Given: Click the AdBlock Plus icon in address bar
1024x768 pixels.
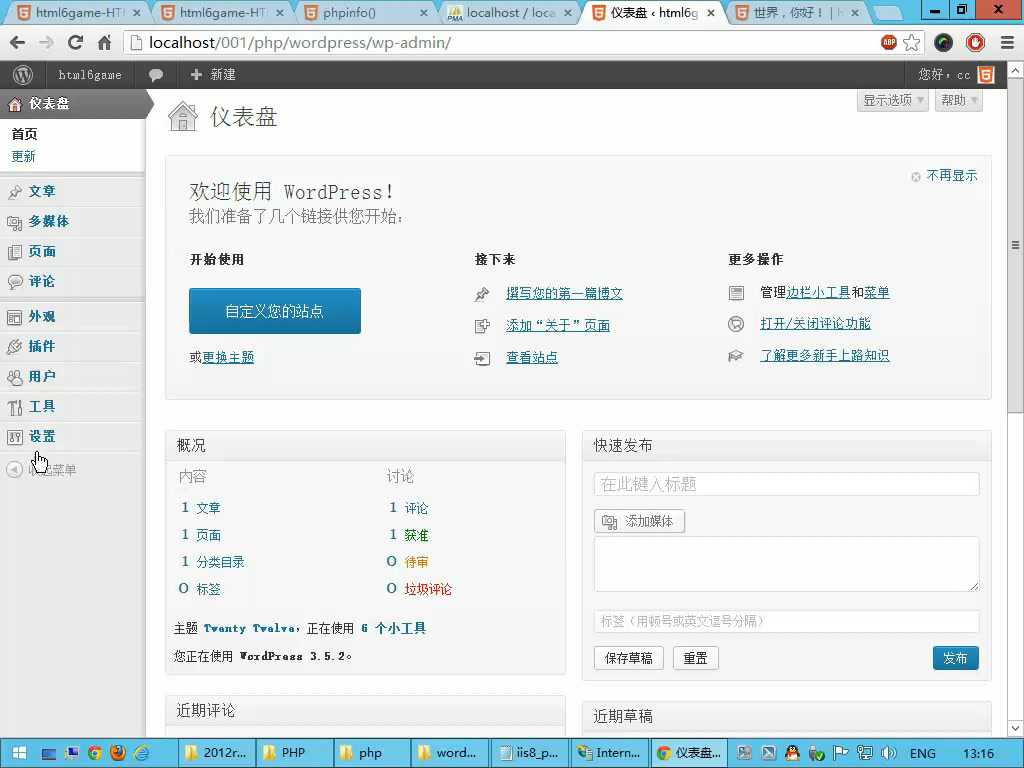Looking at the screenshot, I should [x=888, y=42].
